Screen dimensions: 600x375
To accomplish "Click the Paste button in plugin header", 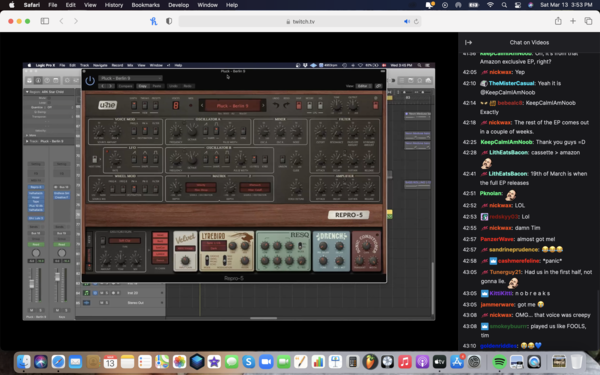I will (x=157, y=86).
